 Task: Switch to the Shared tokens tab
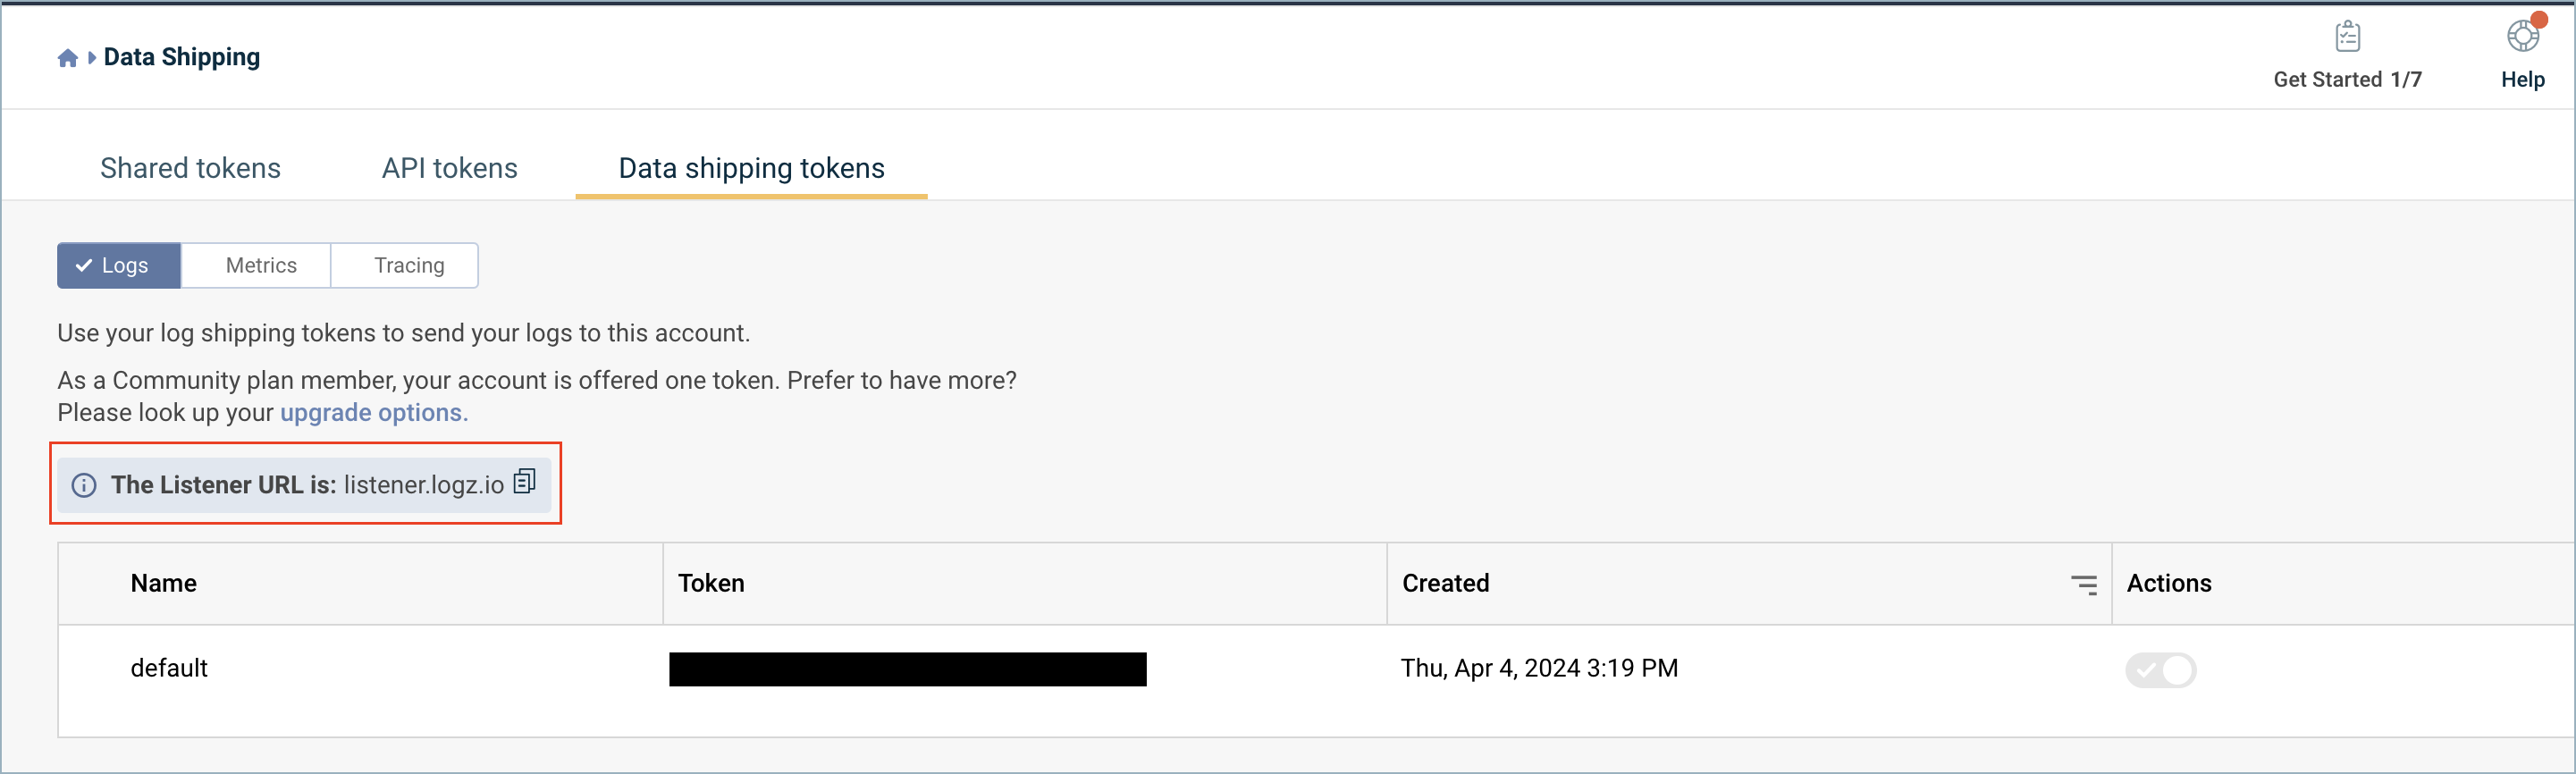click(190, 168)
